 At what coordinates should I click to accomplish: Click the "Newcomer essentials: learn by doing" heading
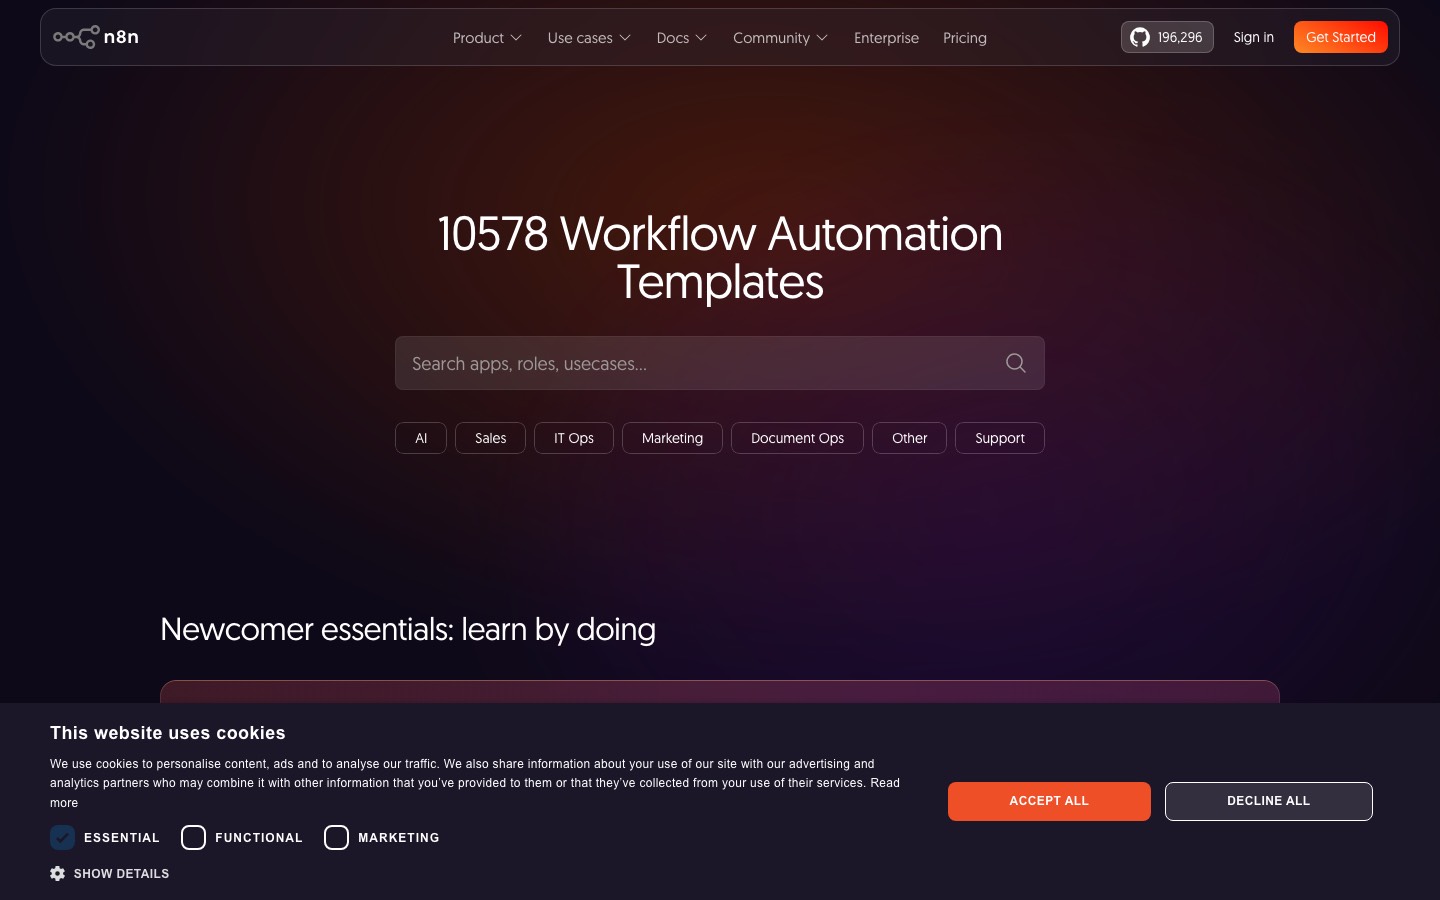(408, 629)
